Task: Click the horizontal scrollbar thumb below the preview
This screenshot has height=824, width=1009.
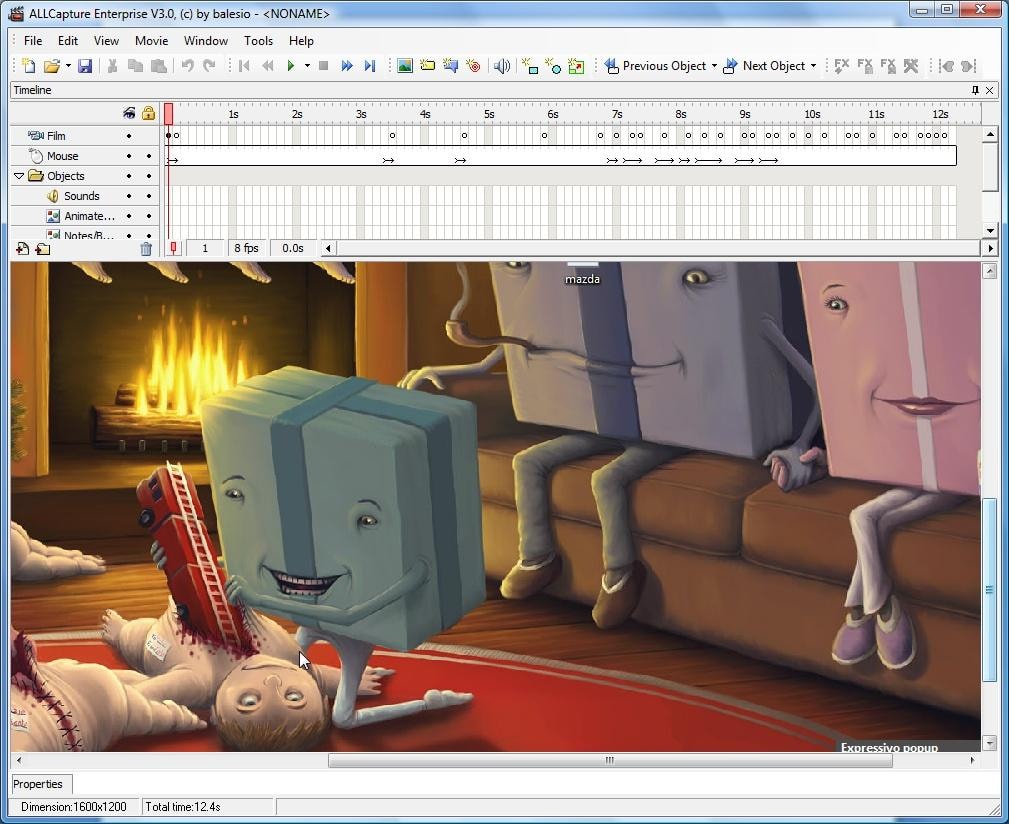Action: (610, 760)
